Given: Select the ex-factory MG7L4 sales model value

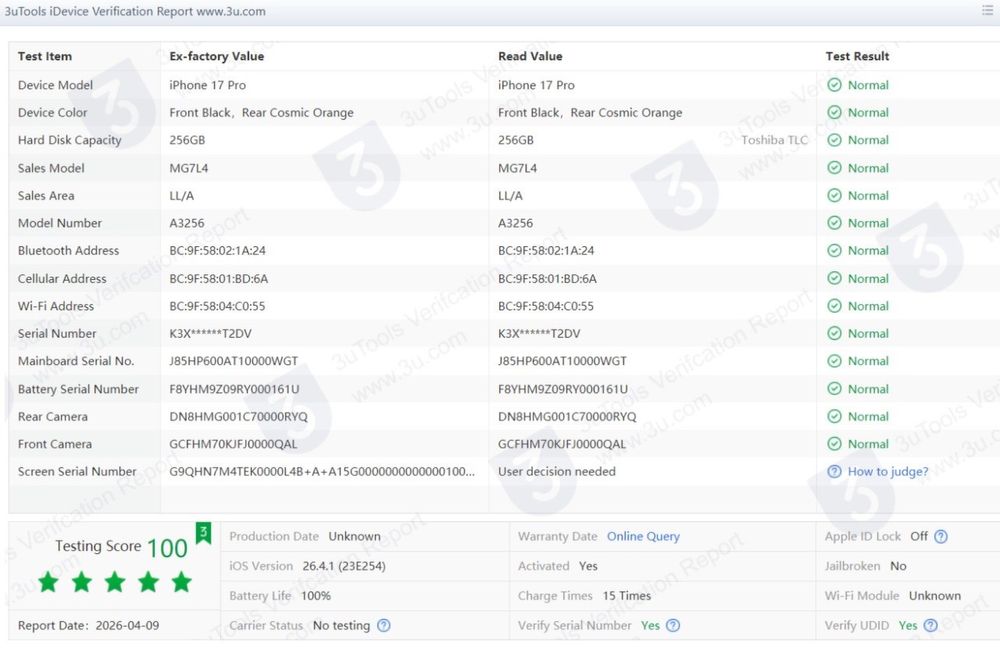Looking at the screenshot, I should 189,168.
